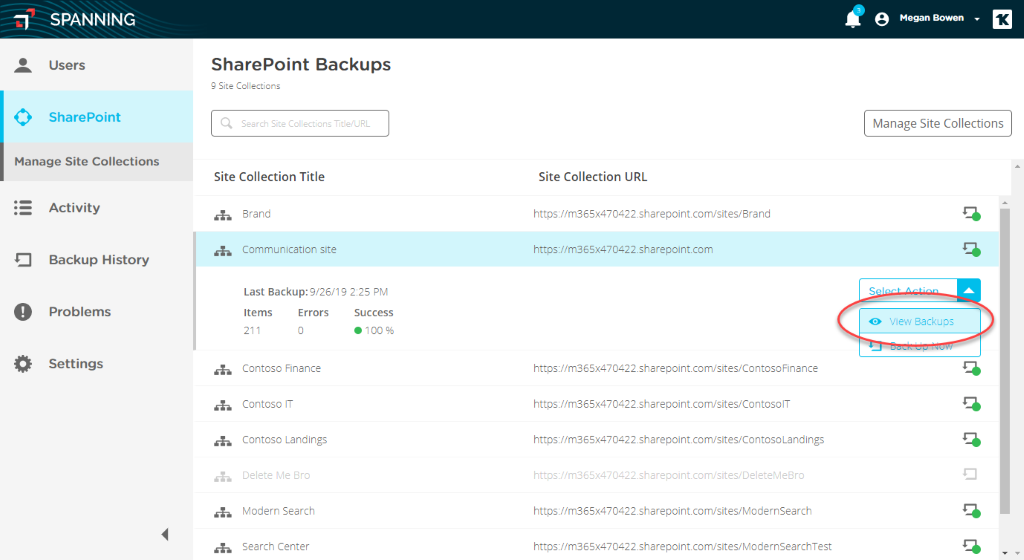Open Backup History in sidebar

point(97,260)
